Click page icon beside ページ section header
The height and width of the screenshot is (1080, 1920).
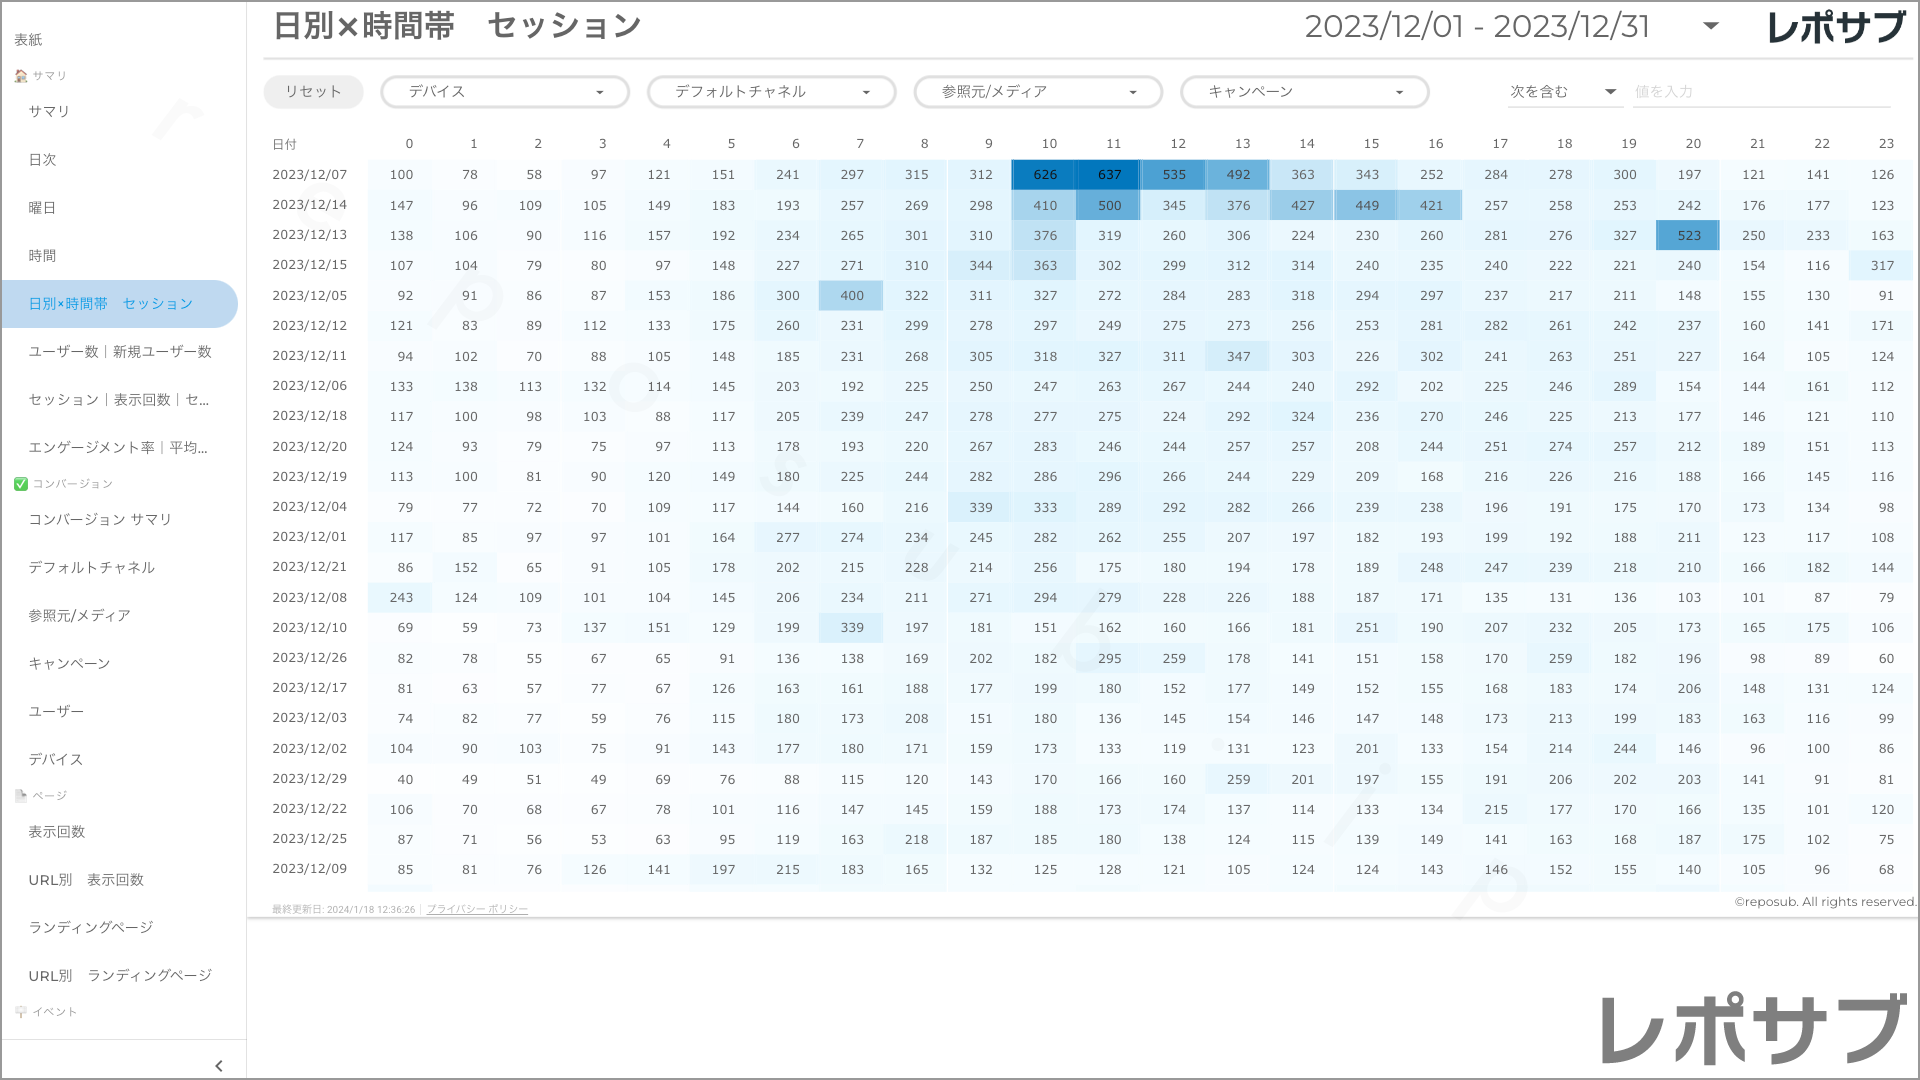click(x=21, y=796)
